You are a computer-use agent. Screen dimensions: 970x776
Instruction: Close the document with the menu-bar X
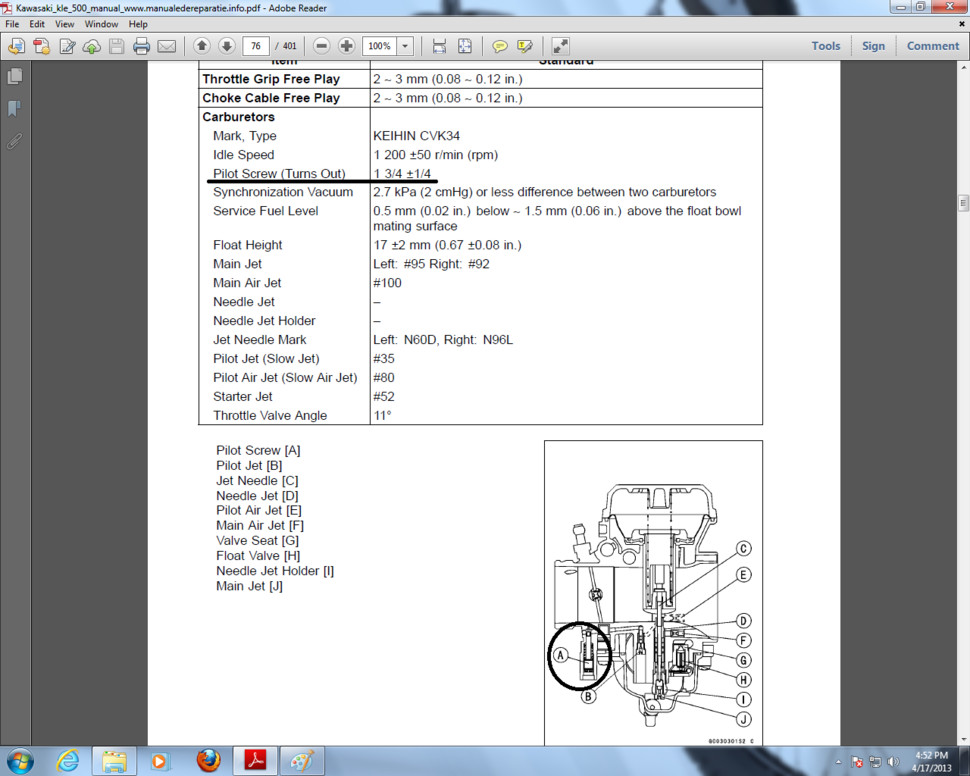(962, 24)
